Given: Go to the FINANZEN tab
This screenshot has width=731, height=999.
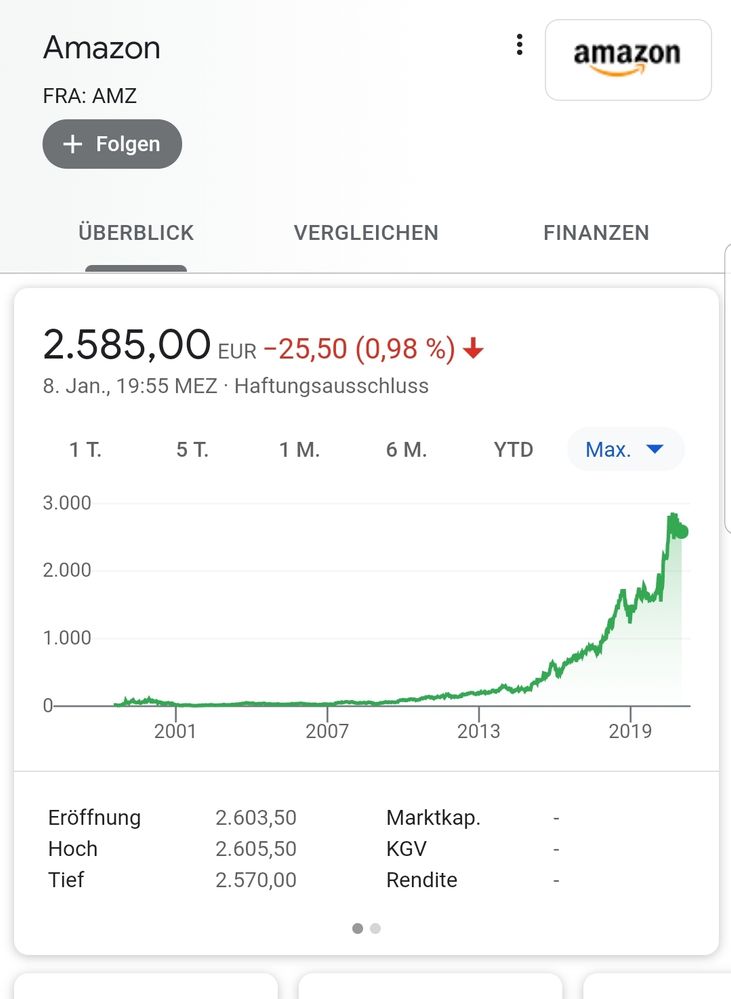Looking at the screenshot, I should [596, 233].
